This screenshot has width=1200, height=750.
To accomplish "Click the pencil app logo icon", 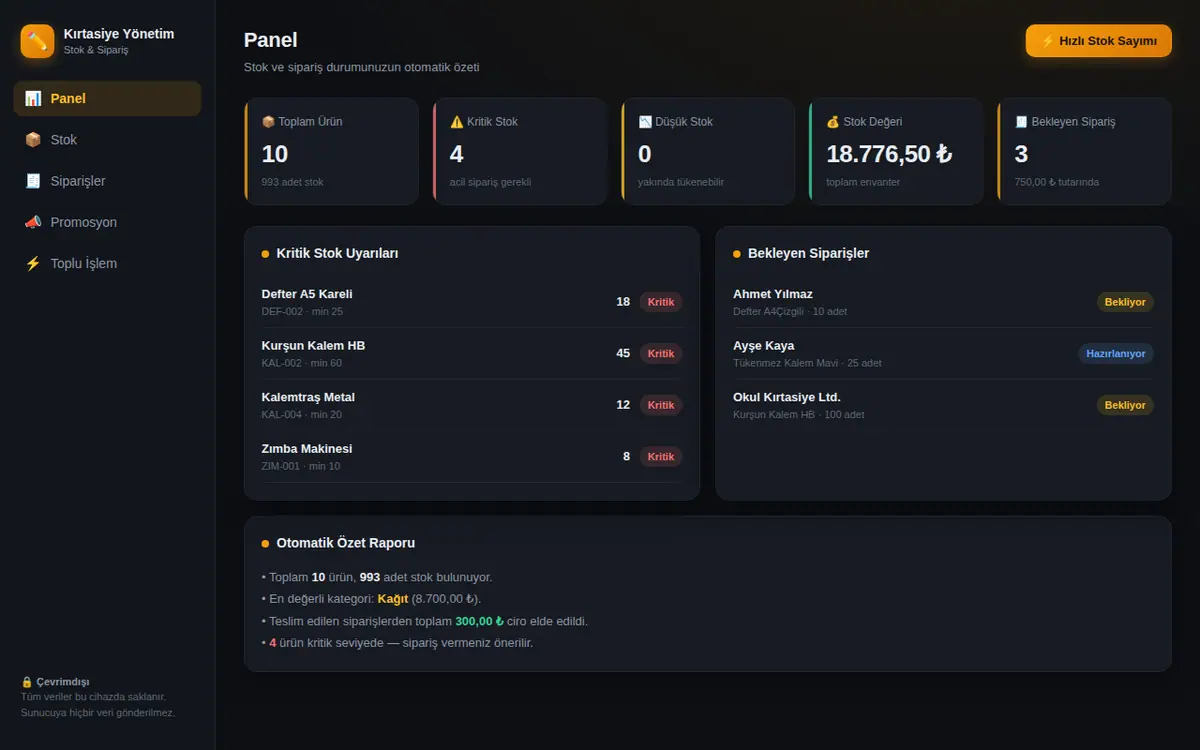I will click(x=37, y=41).
